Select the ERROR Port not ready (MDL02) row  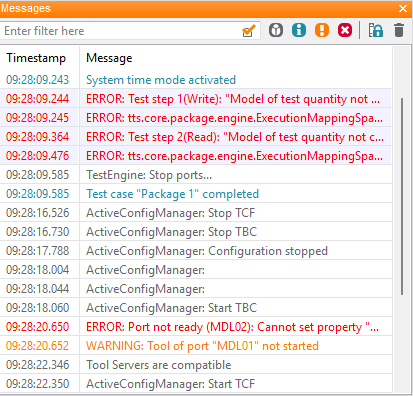pyautogui.click(x=196, y=327)
